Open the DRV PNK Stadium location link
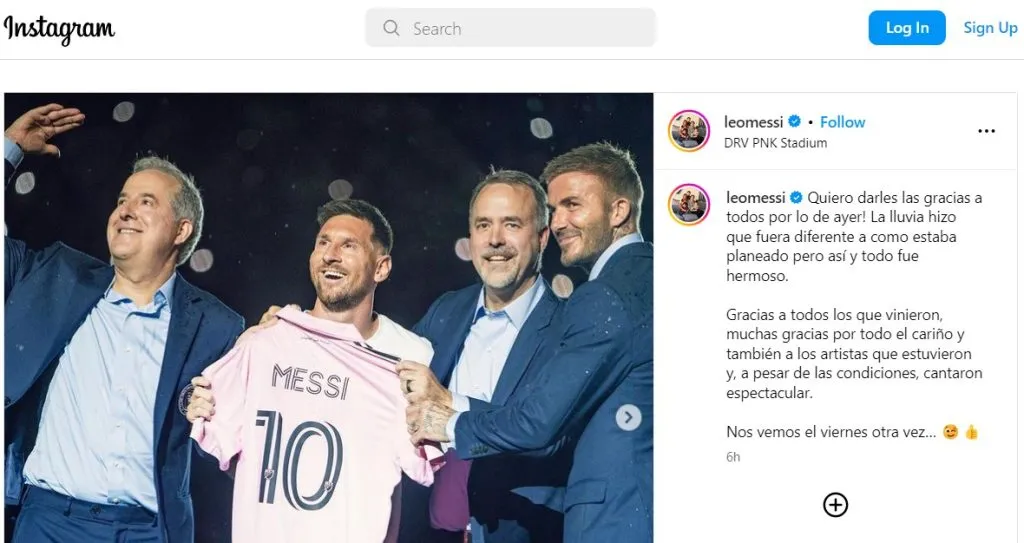Image resolution: width=1024 pixels, height=543 pixels. pyautogui.click(x=775, y=143)
